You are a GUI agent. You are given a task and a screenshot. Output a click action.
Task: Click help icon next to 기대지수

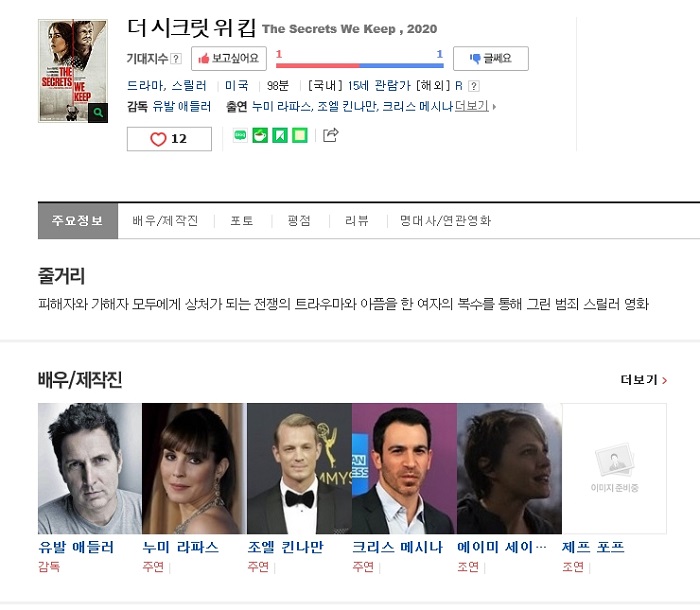[177, 60]
